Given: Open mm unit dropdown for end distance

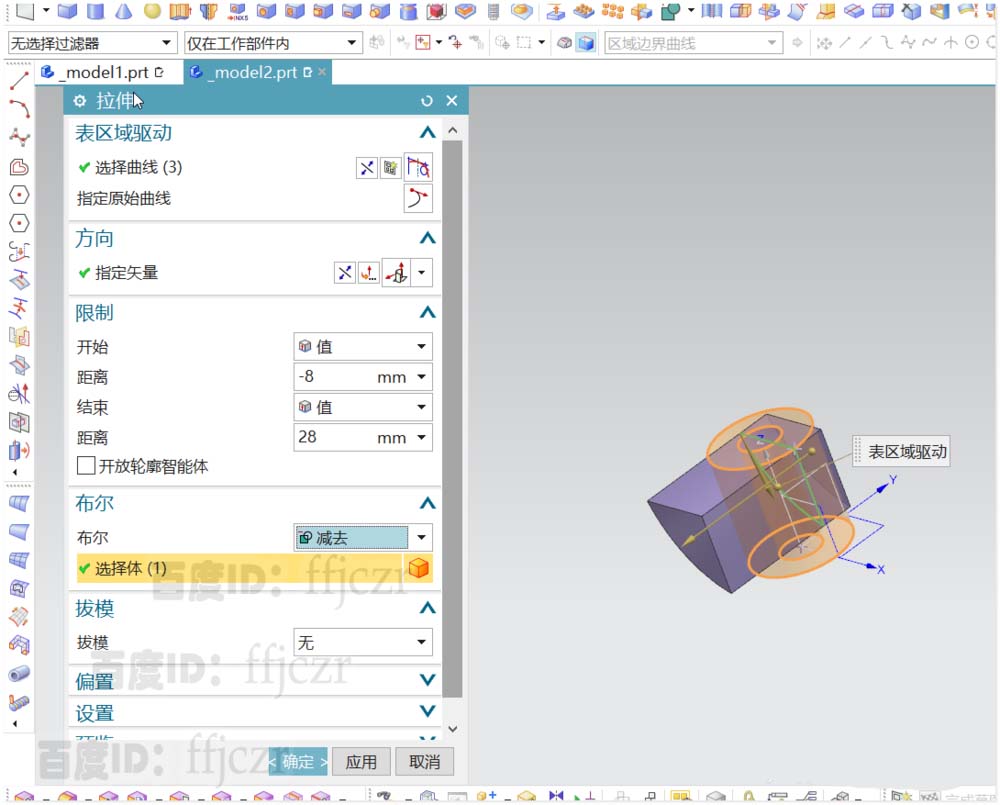Looking at the screenshot, I should pyautogui.click(x=422, y=438).
